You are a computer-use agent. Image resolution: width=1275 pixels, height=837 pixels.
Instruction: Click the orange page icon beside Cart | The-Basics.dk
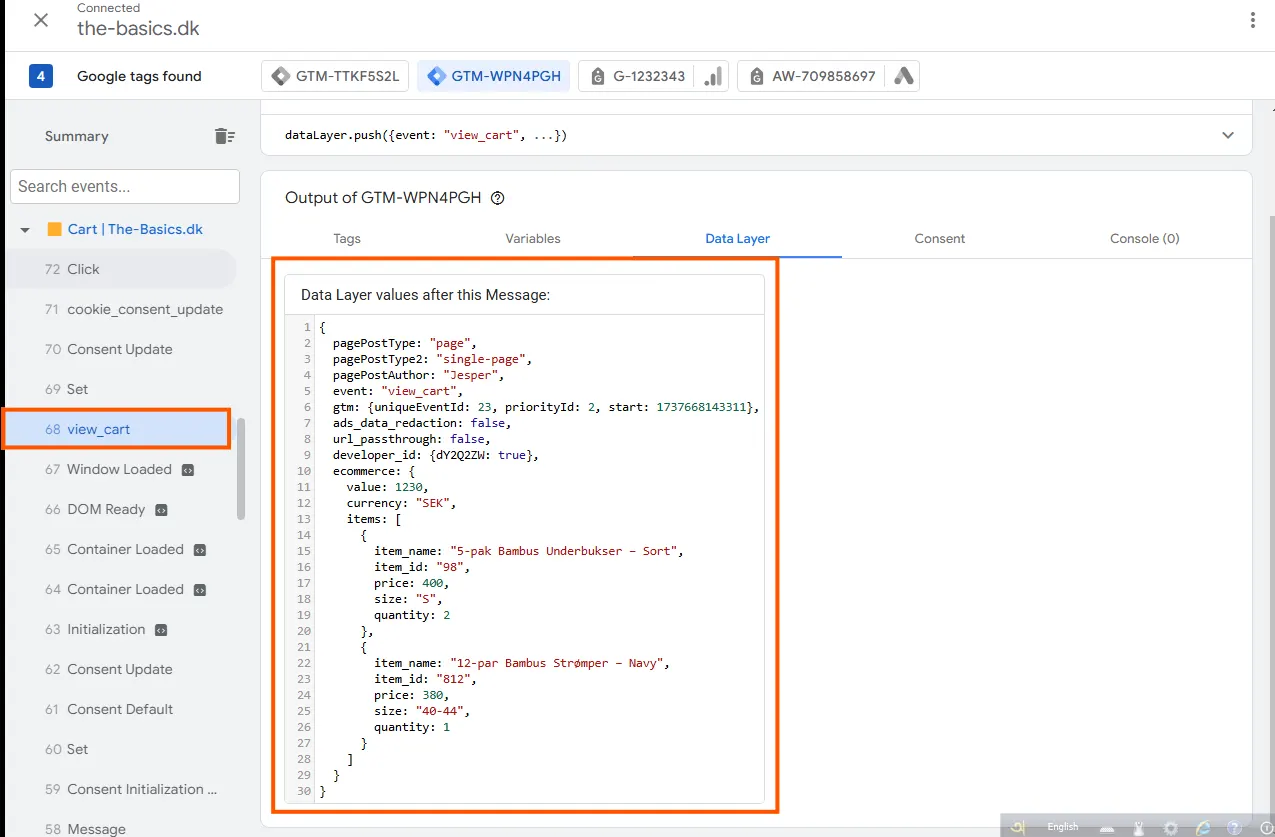[54, 229]
